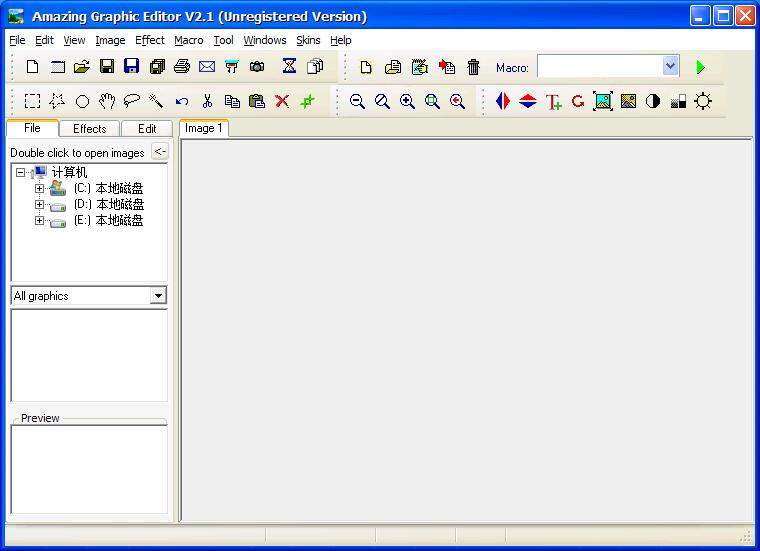Open the Skins menu
The height and width of the screenshot is (551, 760).
point(308,40)
